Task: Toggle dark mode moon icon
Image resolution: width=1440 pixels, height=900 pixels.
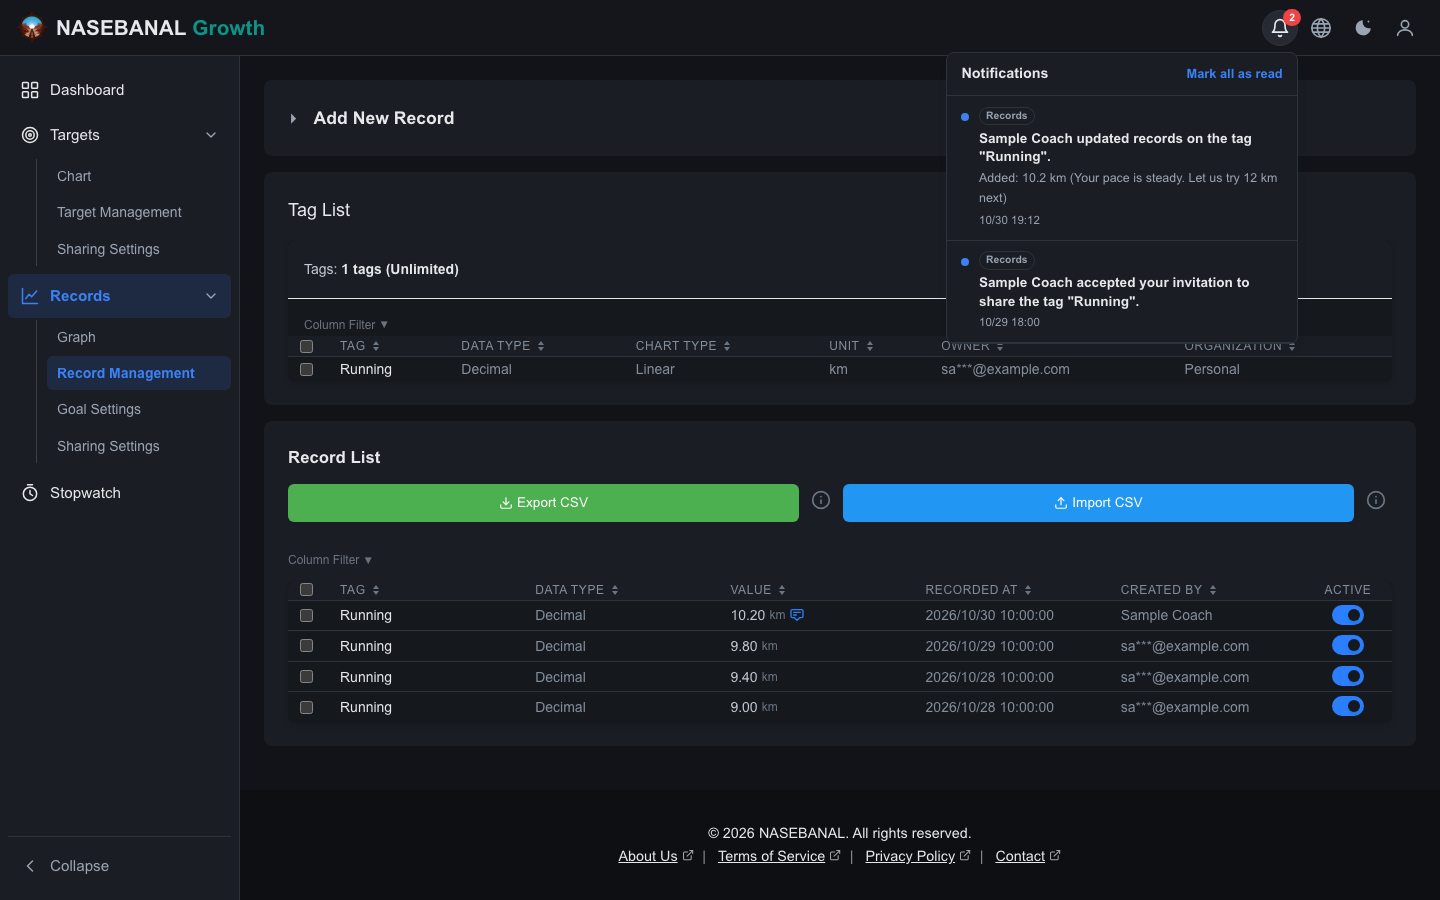Action: [x=1363, y=28]
